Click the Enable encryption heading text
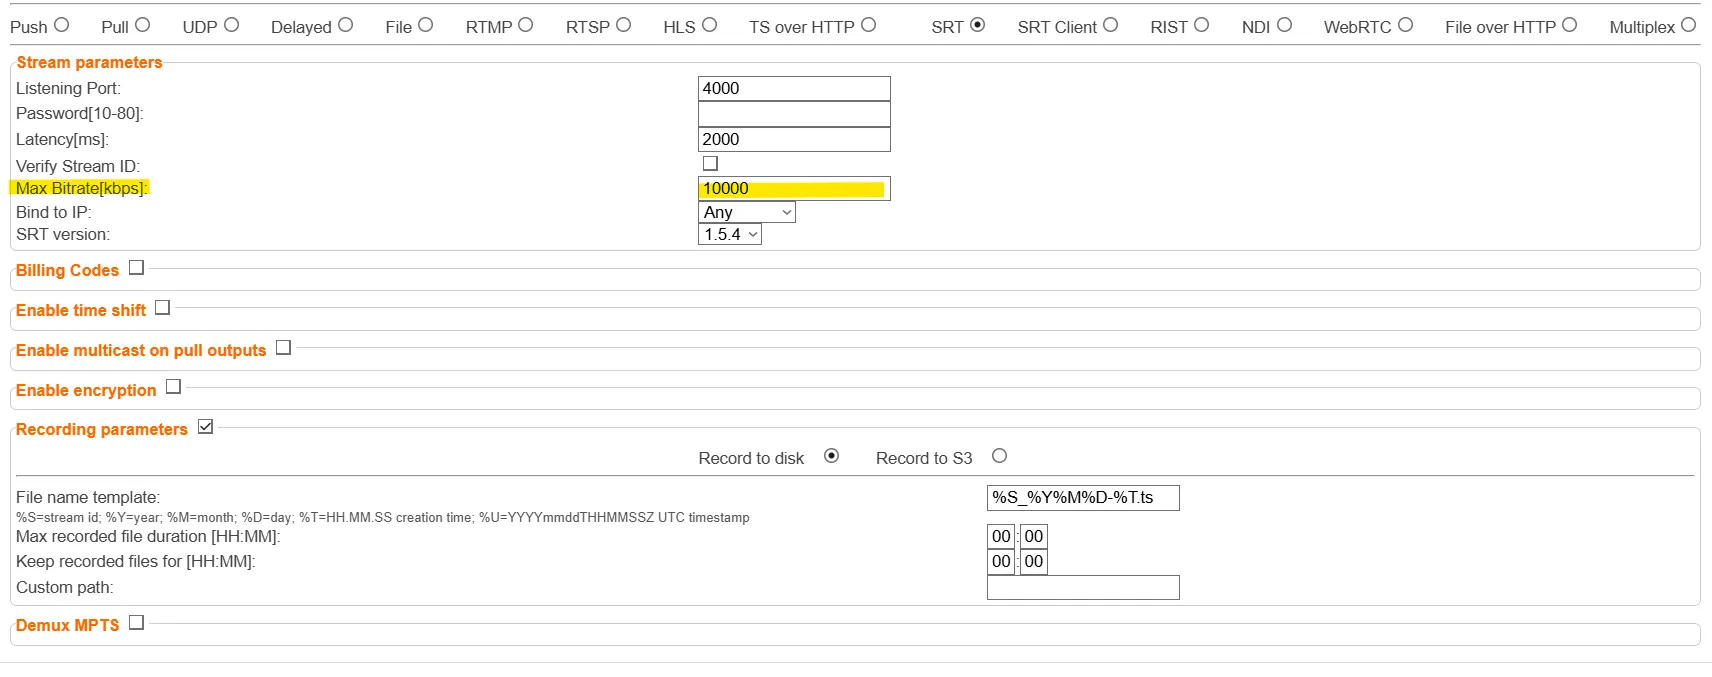The width and height of the screenshot is (1712, 677). click(86, 390)
